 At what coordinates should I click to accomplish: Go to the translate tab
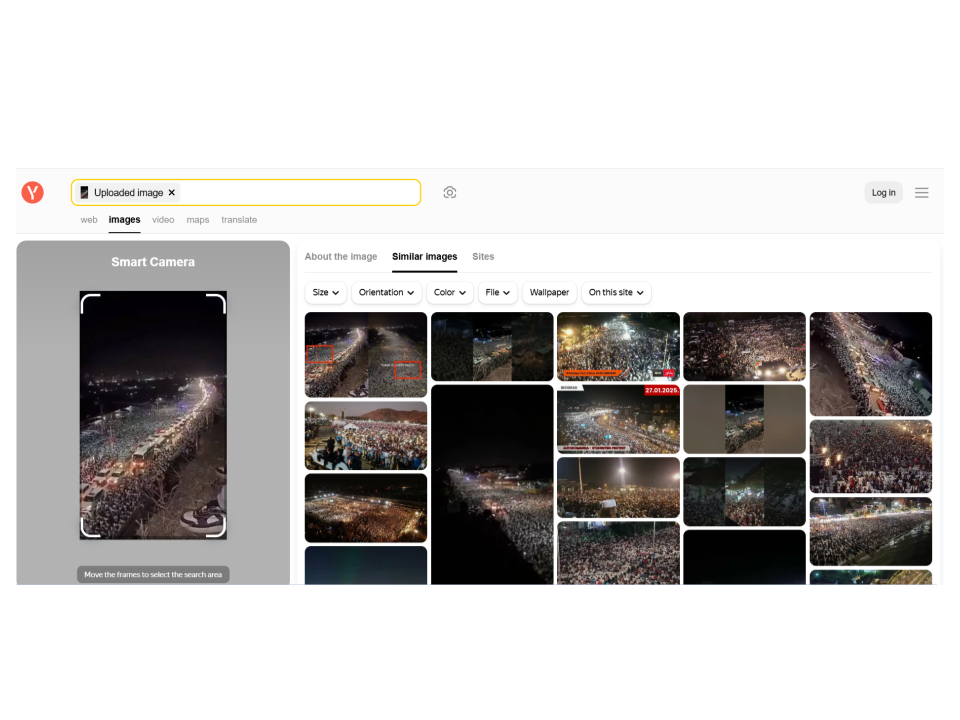(239, 220)
